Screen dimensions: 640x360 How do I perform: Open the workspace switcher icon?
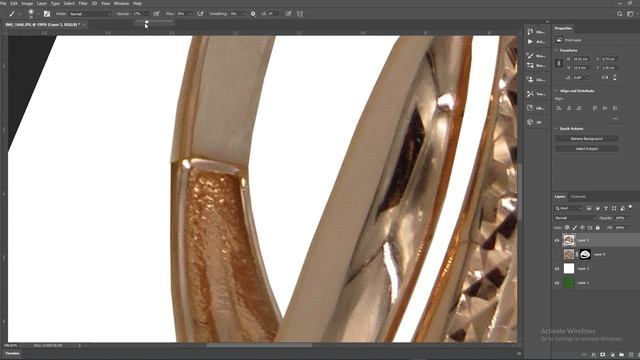coord(630,14)
